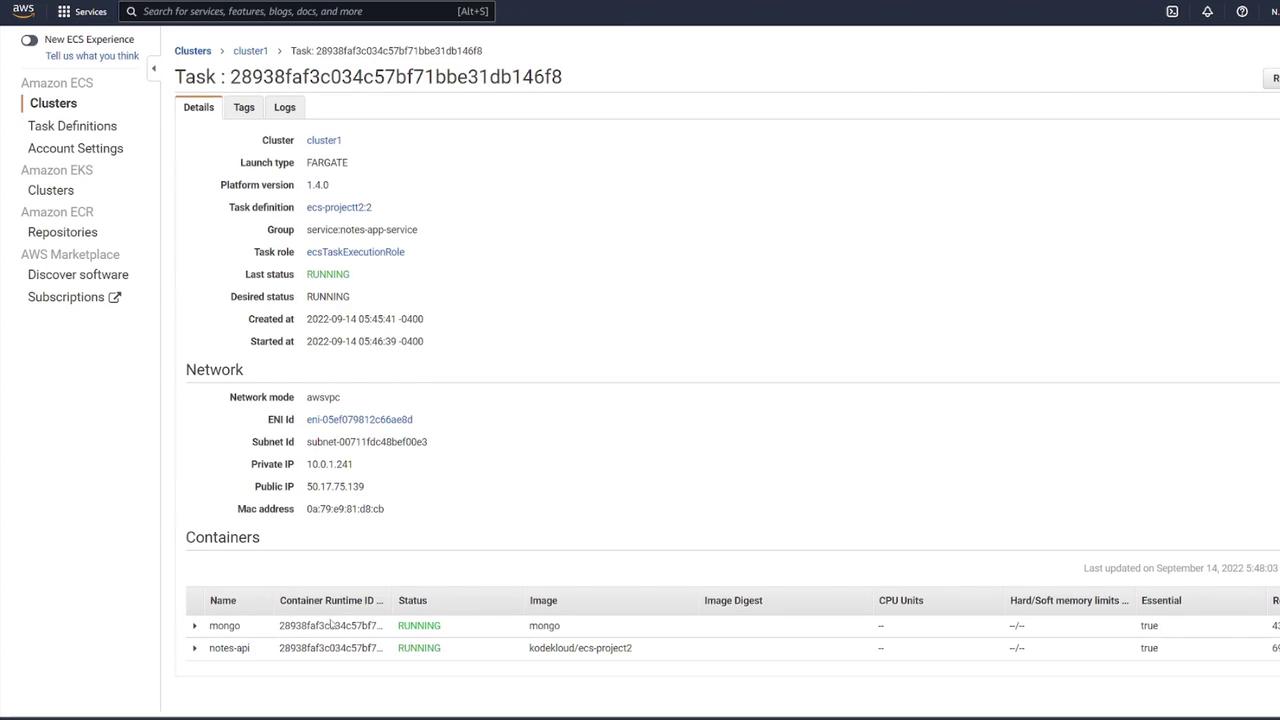Viewport: 1280px width, 720px height.
Task: Collapse the left navigation panel arrow
Action: coord(154,68)
